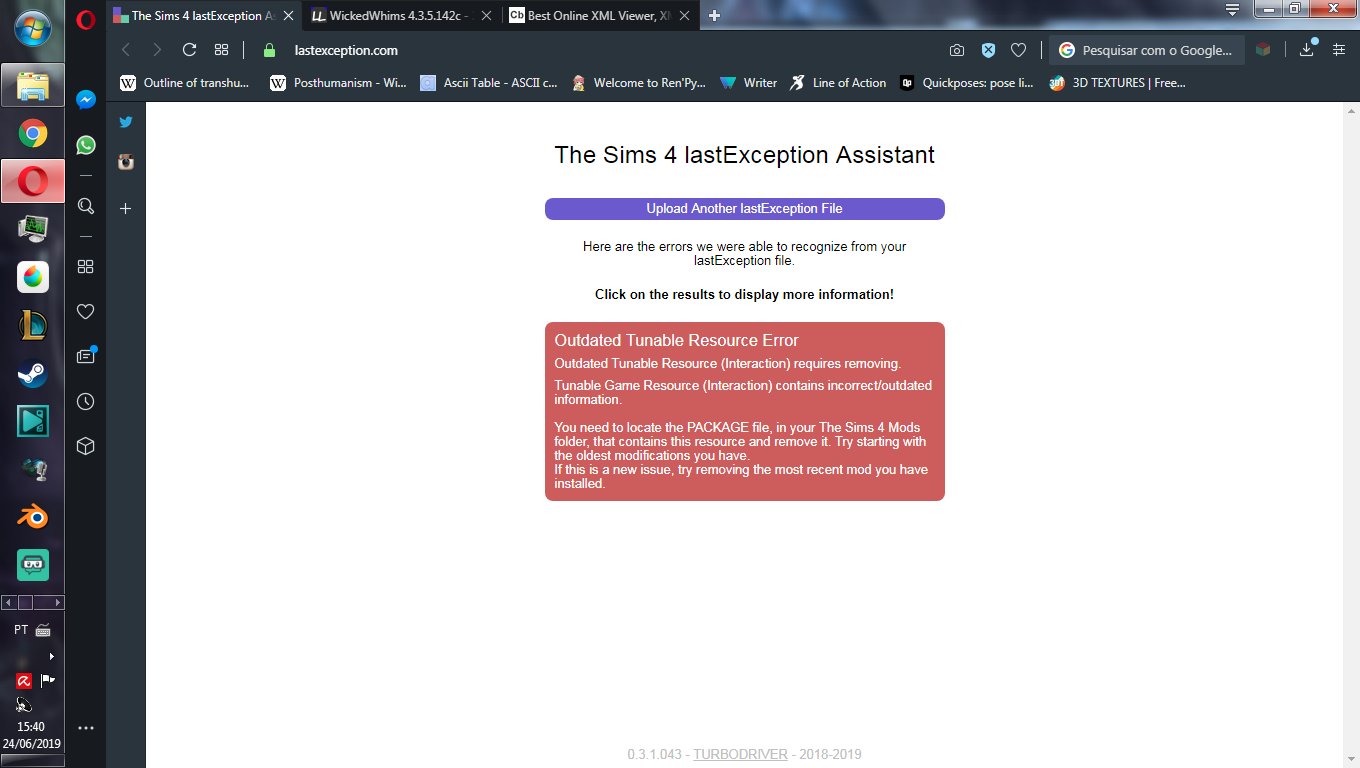Open the Avira antivirus tray icon

23,680
